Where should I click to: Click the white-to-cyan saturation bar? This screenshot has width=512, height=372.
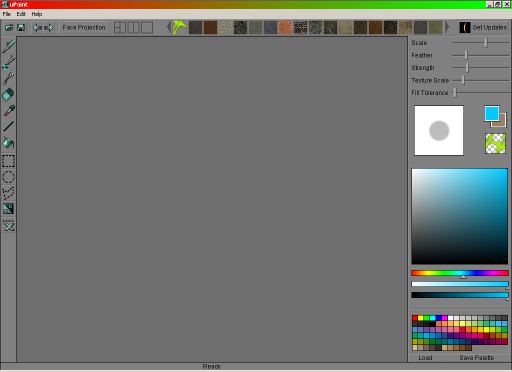(x=460, y=284)
